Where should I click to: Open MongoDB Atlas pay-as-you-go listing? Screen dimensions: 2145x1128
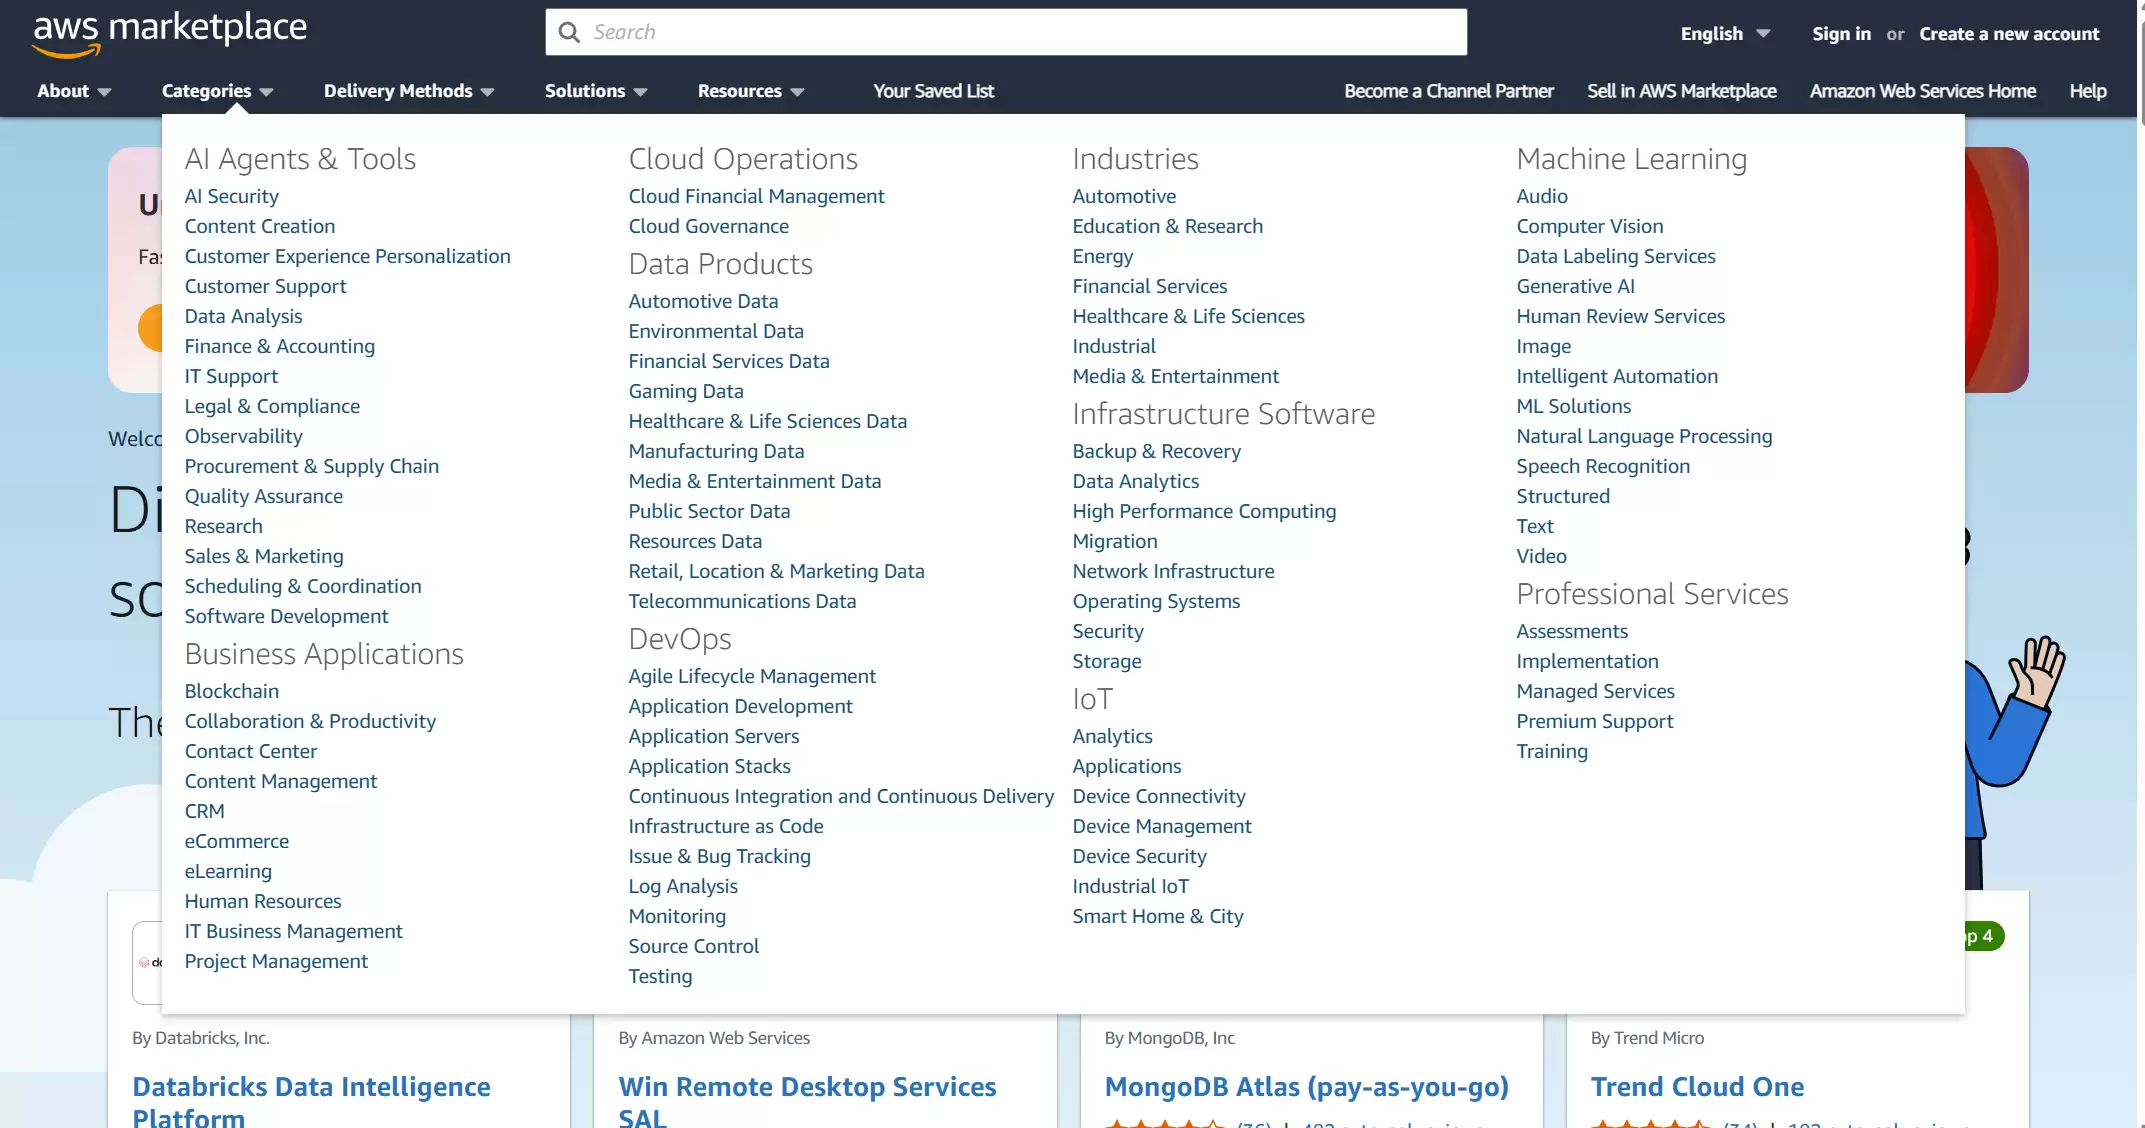pyautogui.click(x=1306, y=1086)
